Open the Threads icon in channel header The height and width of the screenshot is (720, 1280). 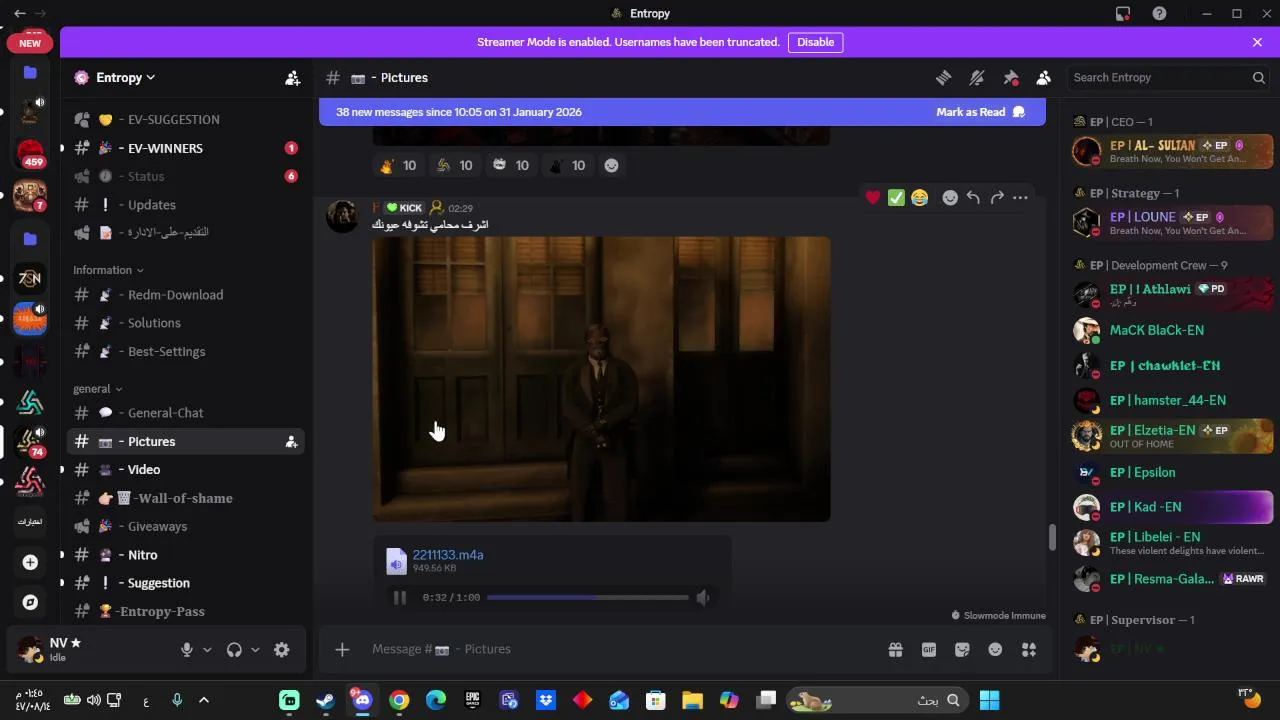pyautogui.click(x=943, y=78)
